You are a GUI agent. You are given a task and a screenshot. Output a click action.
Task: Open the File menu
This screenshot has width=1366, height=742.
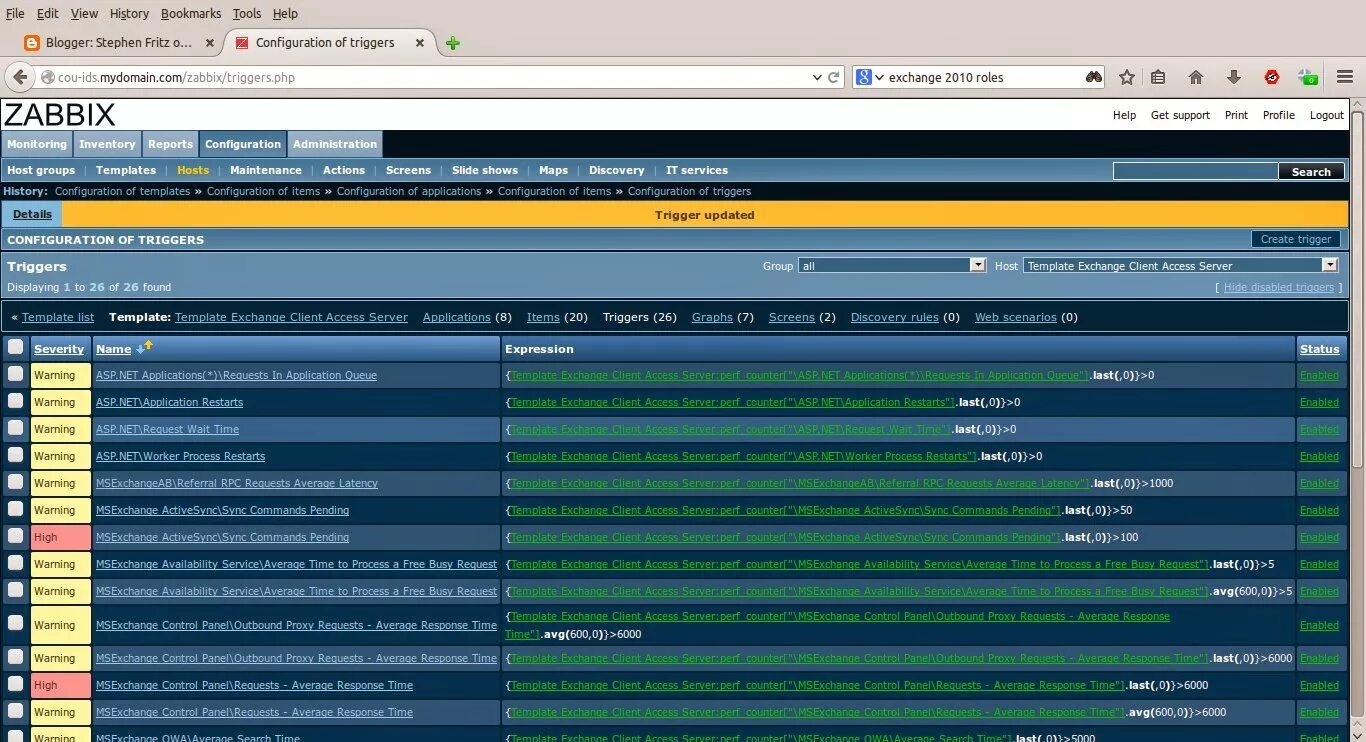[x=15, y=13]
